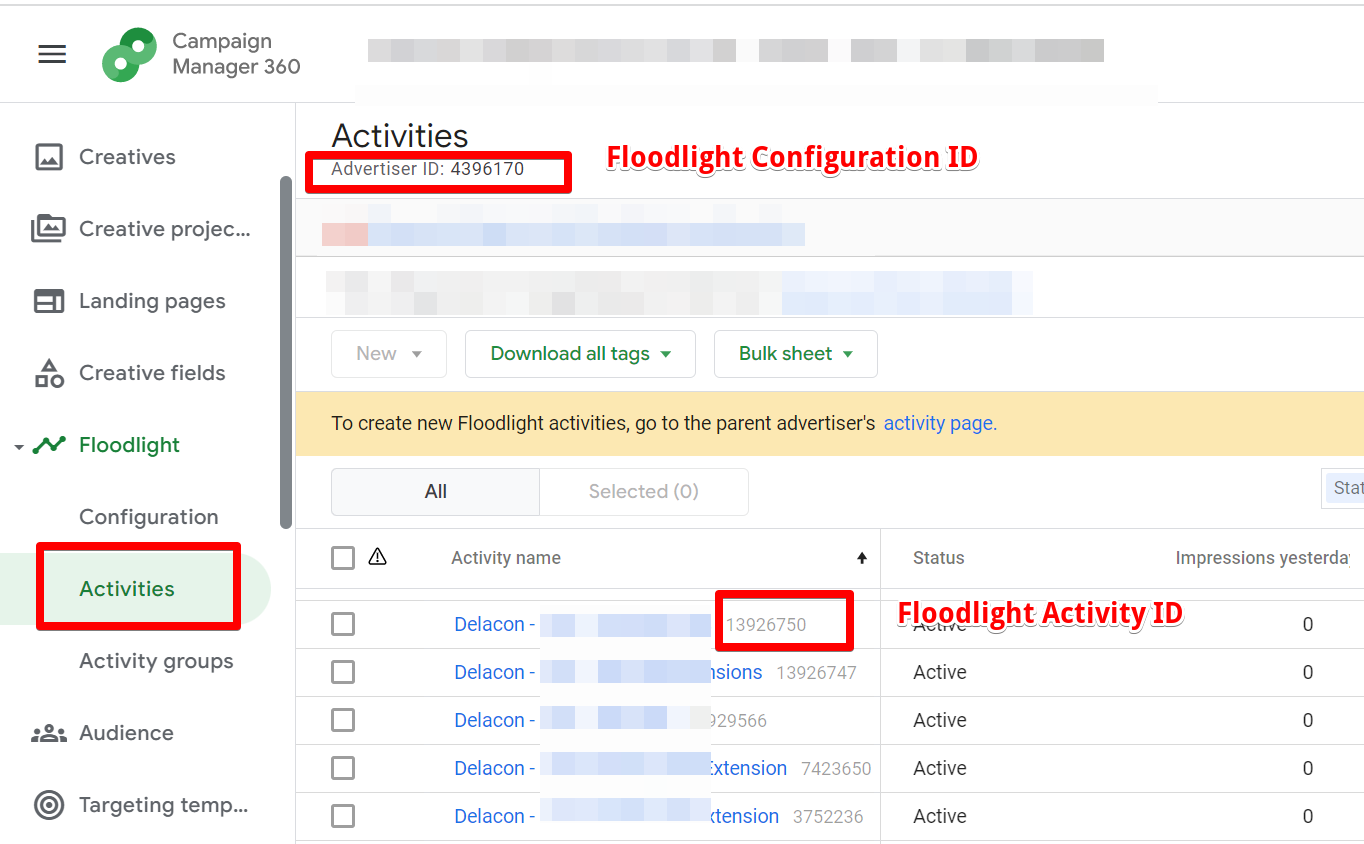The height and width of the screenshot is (844, 1364).
Task: Check the row with ID 7423650
Action: pyautogui.click(x=343, y=768)
